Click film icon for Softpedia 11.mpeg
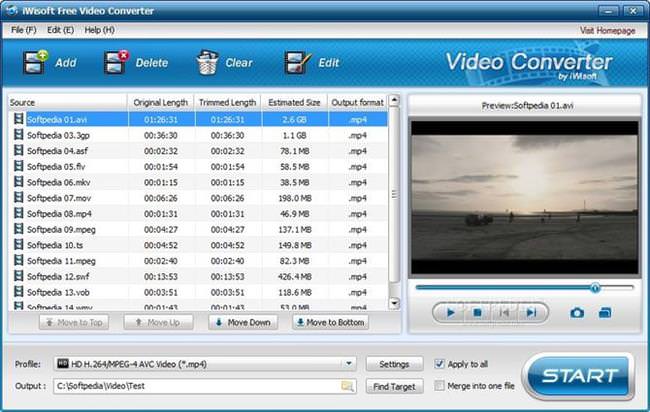This screenshot has width=650, height=412. point(18,261)
